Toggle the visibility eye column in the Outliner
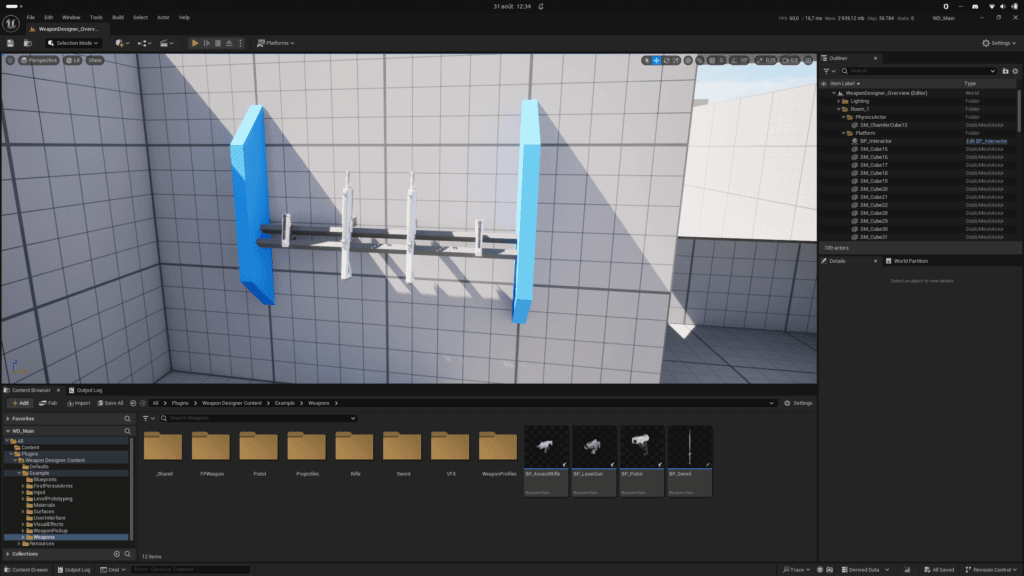 (x=824, y=84)
